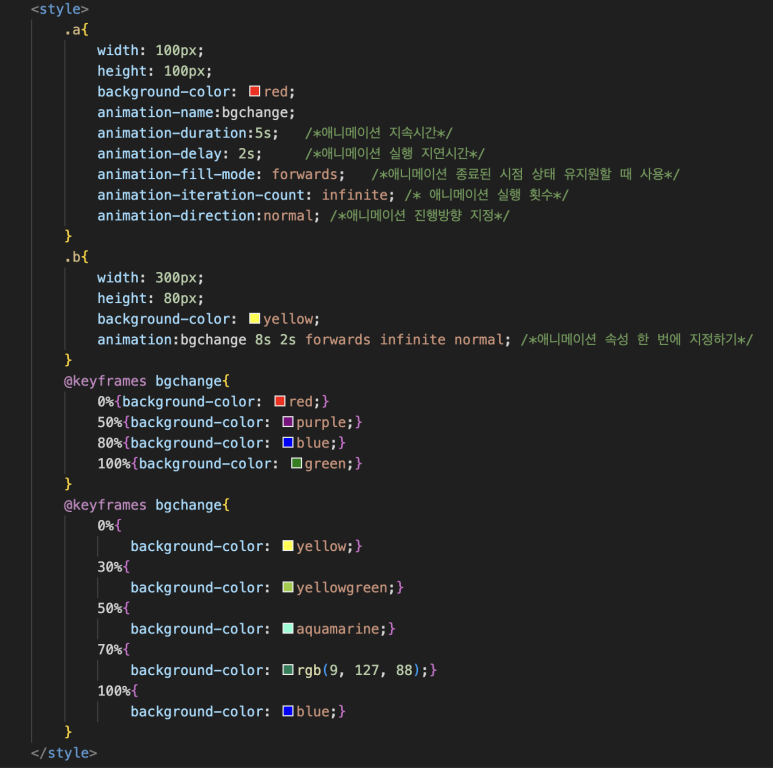Click the 8s value in the animation shorthand

tap(263, 340)
